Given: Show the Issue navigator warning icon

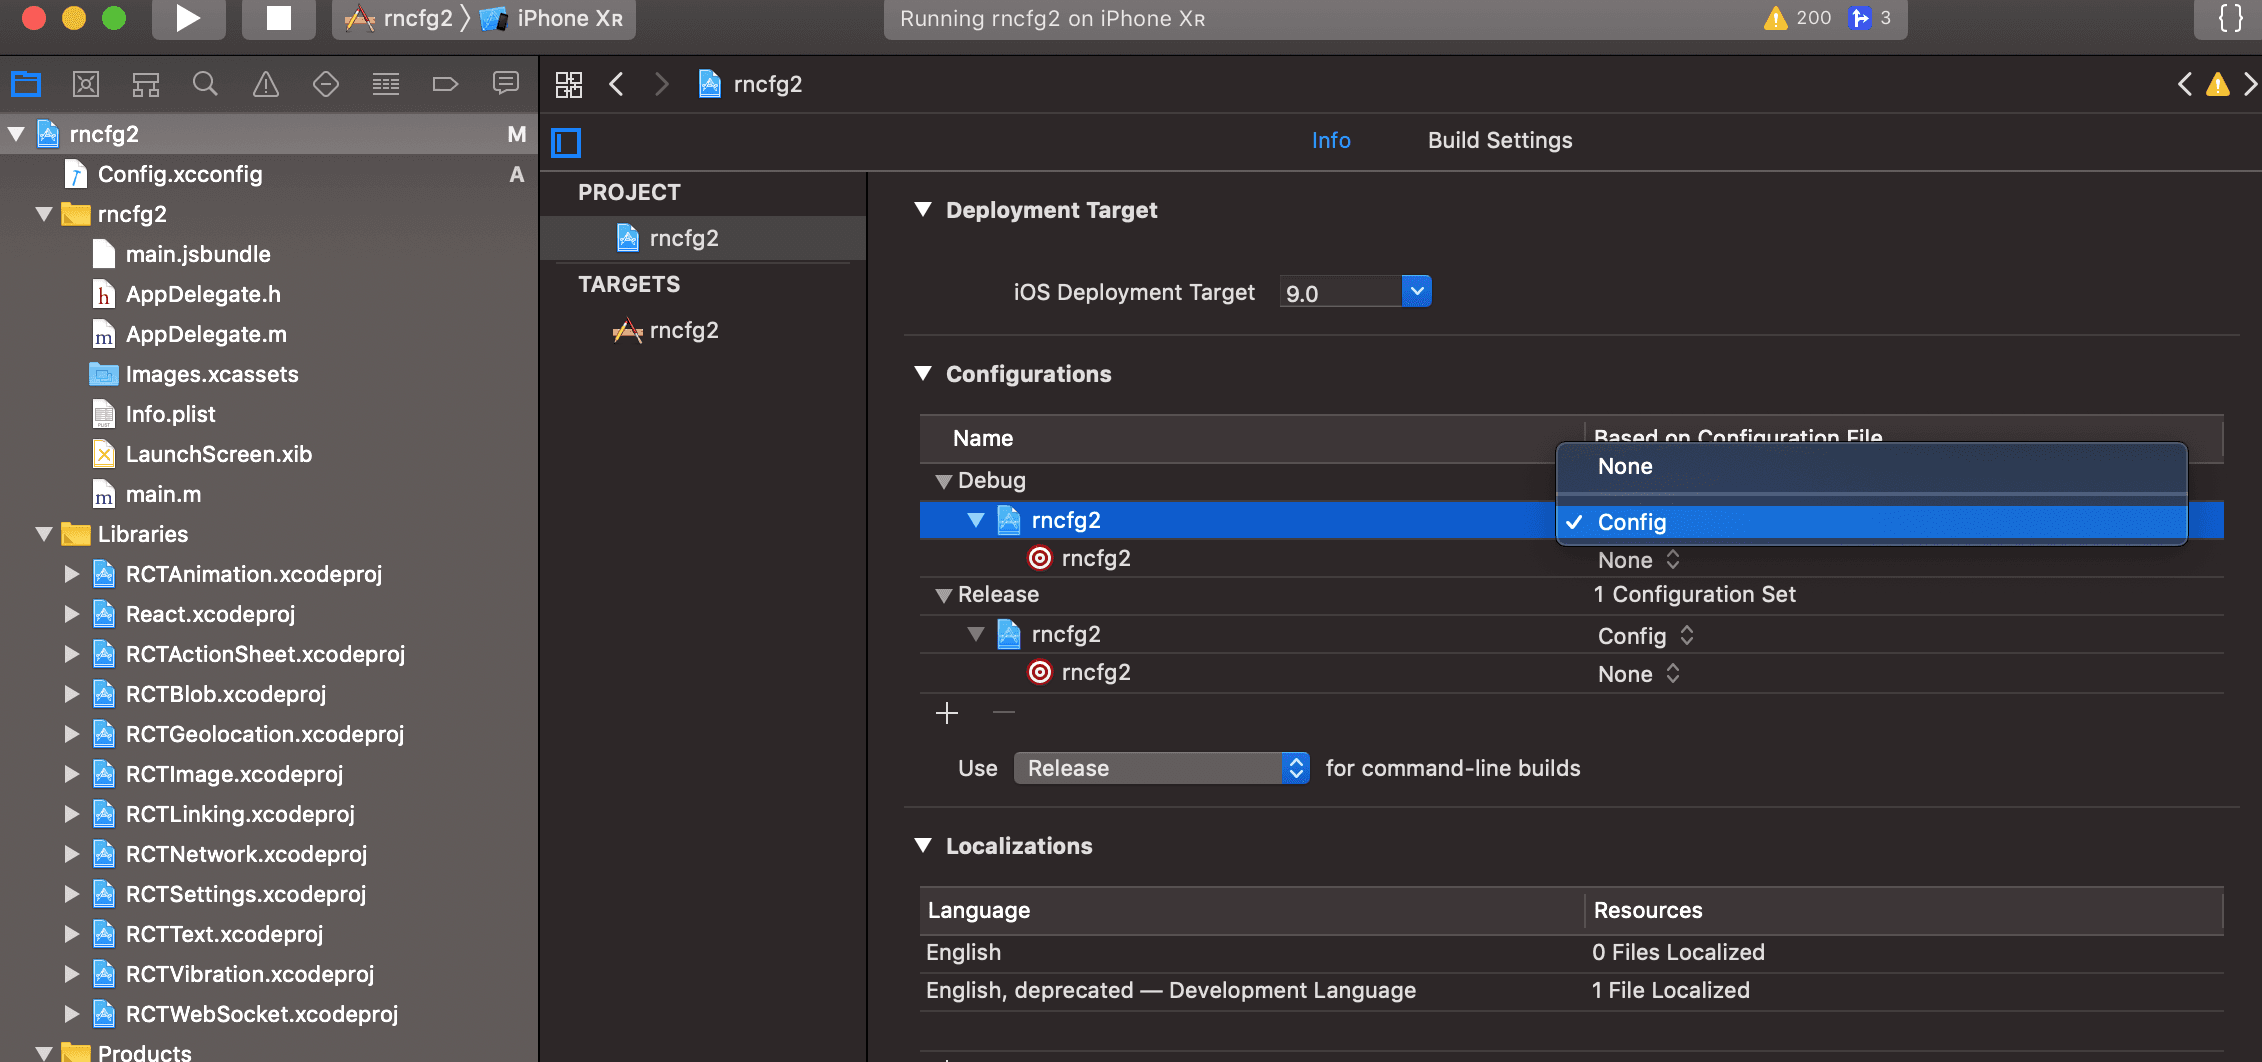Looking at the screenshot, I should pyautogui.click(x=265, y=85).
